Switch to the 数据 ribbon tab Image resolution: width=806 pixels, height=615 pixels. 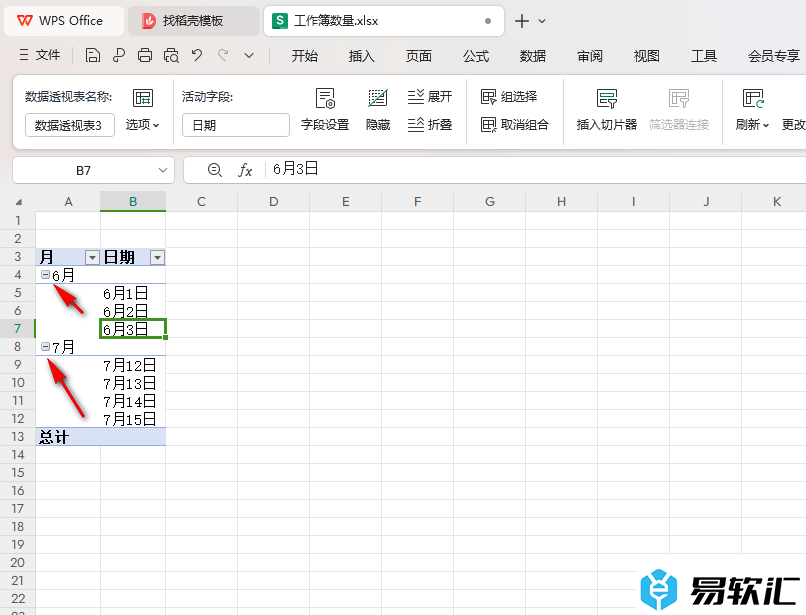(x=533, y=56)
